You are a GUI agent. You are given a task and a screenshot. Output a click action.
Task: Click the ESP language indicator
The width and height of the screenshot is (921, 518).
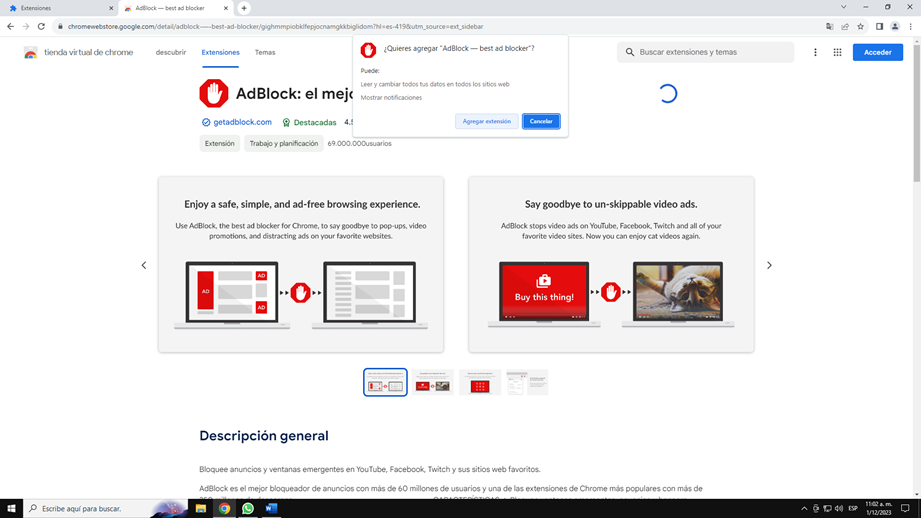tap(853, 509)
